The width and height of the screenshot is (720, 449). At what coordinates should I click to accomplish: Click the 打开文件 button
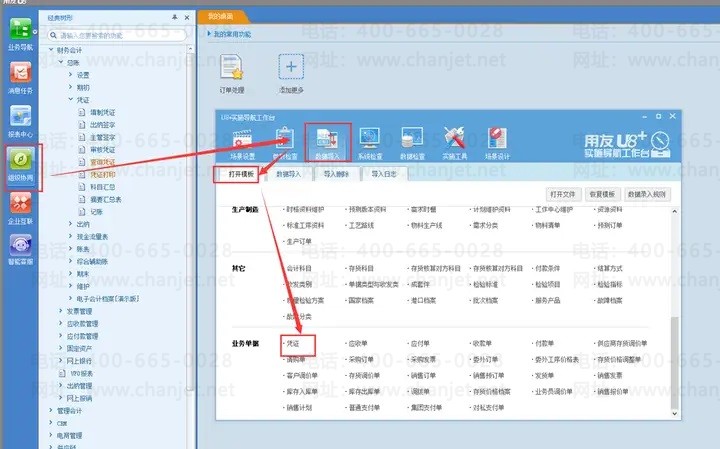[x=563, y=194]
